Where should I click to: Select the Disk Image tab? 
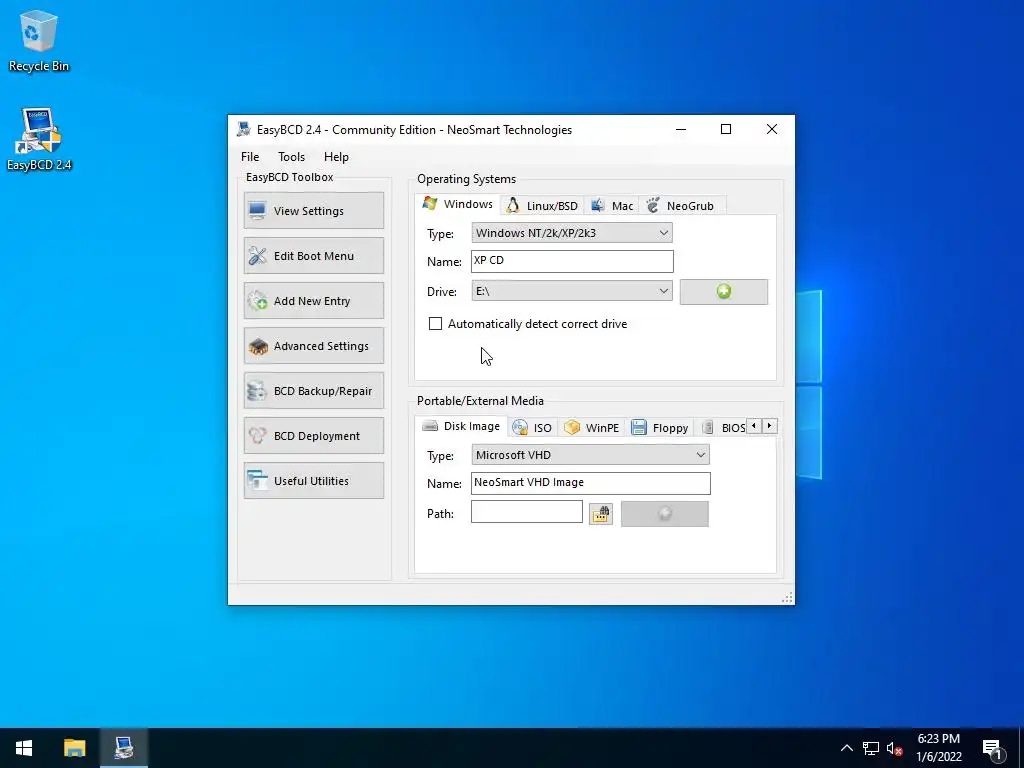pyautogui.click(x=461, y=426)
